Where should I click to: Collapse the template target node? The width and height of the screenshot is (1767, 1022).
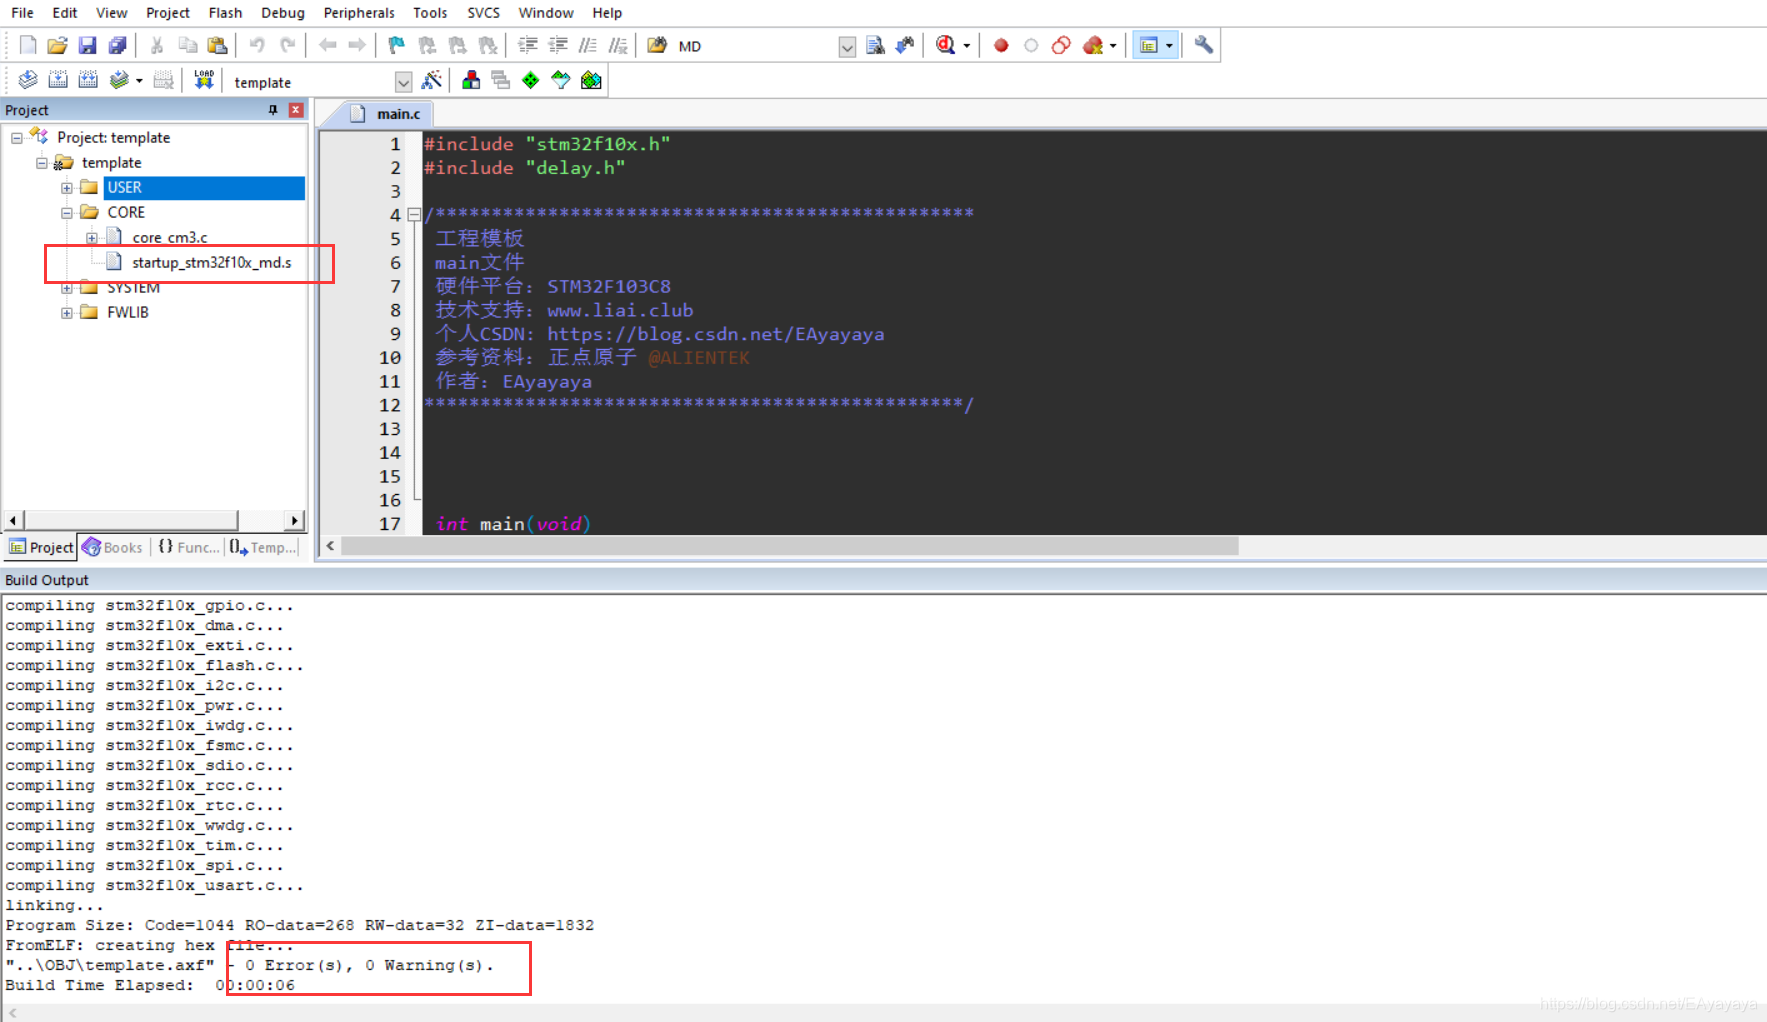42,163
